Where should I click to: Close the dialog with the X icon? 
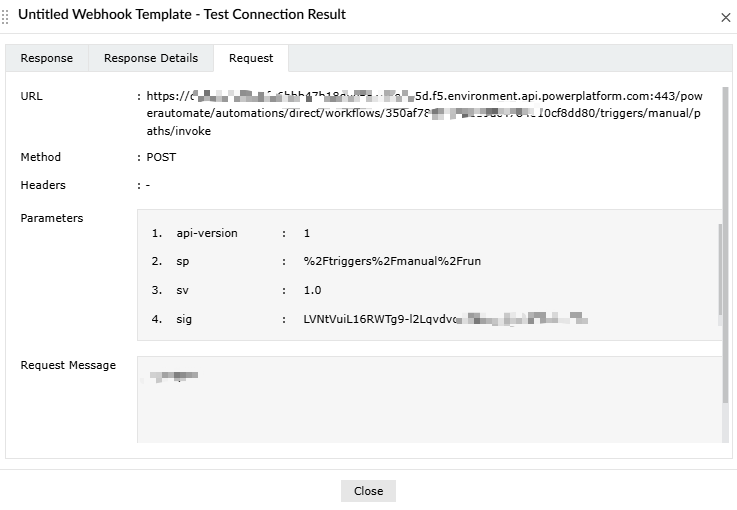click(725, 17)
